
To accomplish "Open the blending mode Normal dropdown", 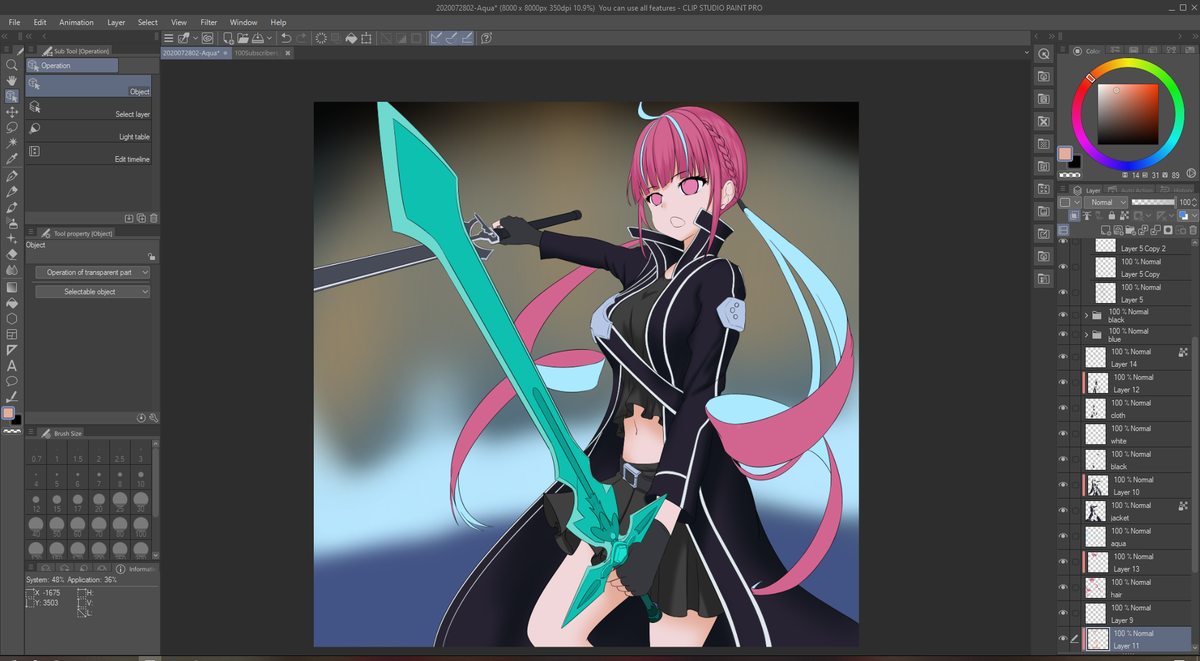I will pos(1106,202).
